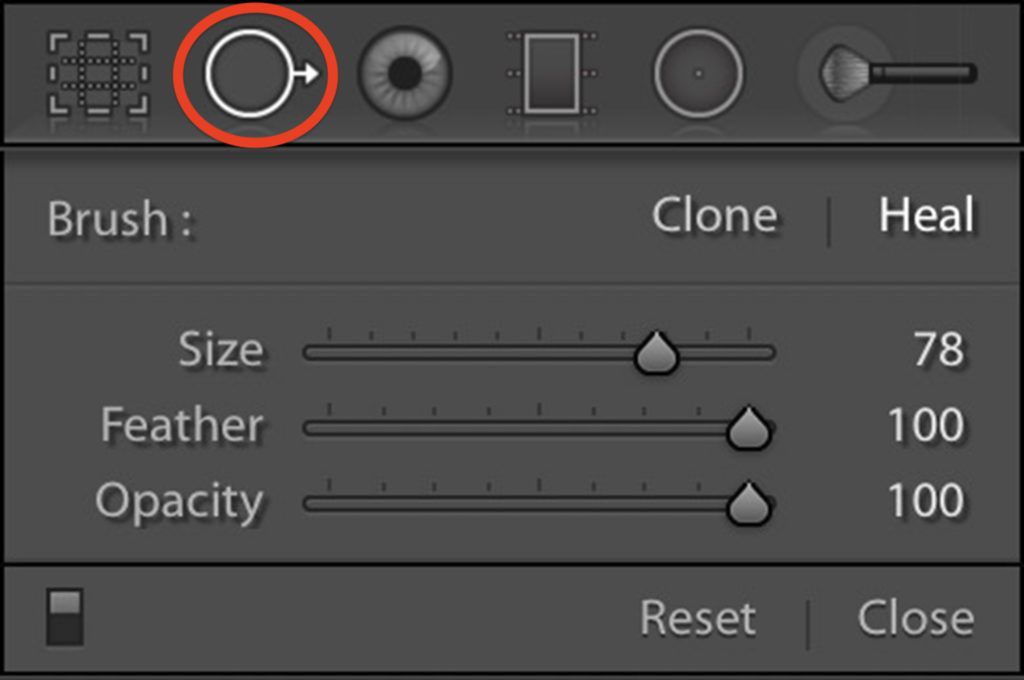Select the Crop Overlay tool icon
1024x680 pixels.
99,73
